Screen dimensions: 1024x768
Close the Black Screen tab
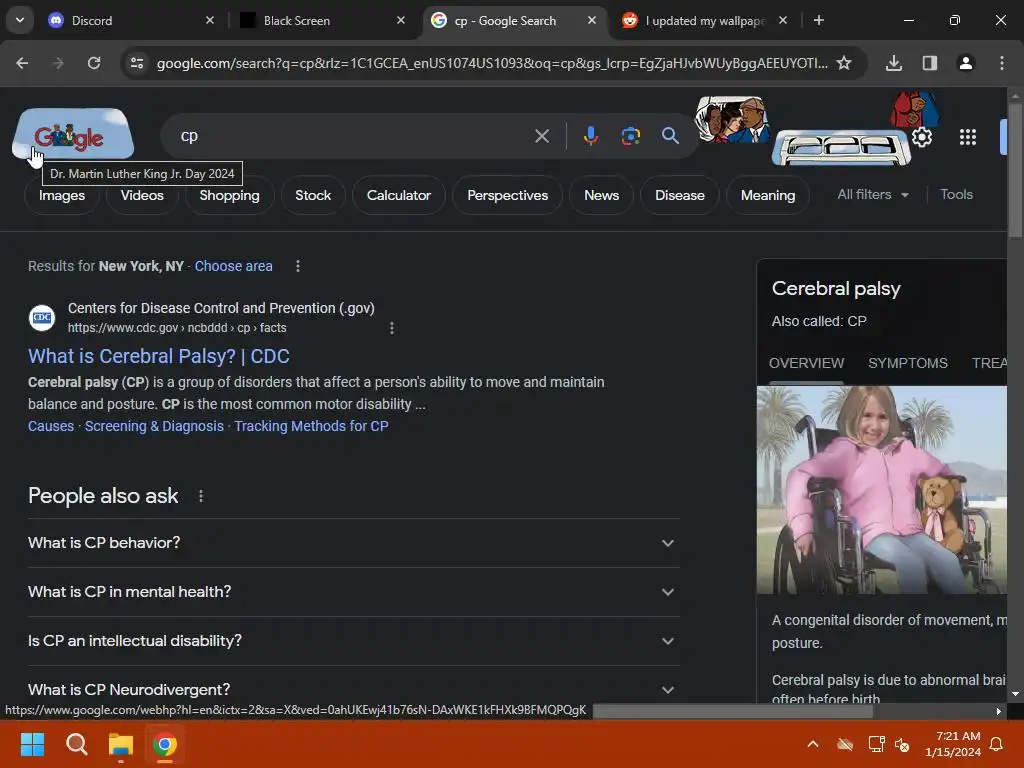point(401,20)
